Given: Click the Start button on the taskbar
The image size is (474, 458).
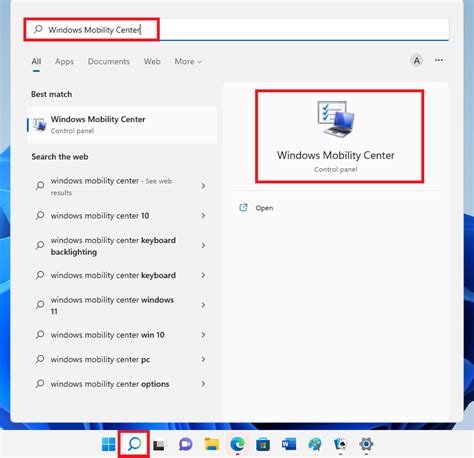Looking at the screenshot, I should pos(108,444).
